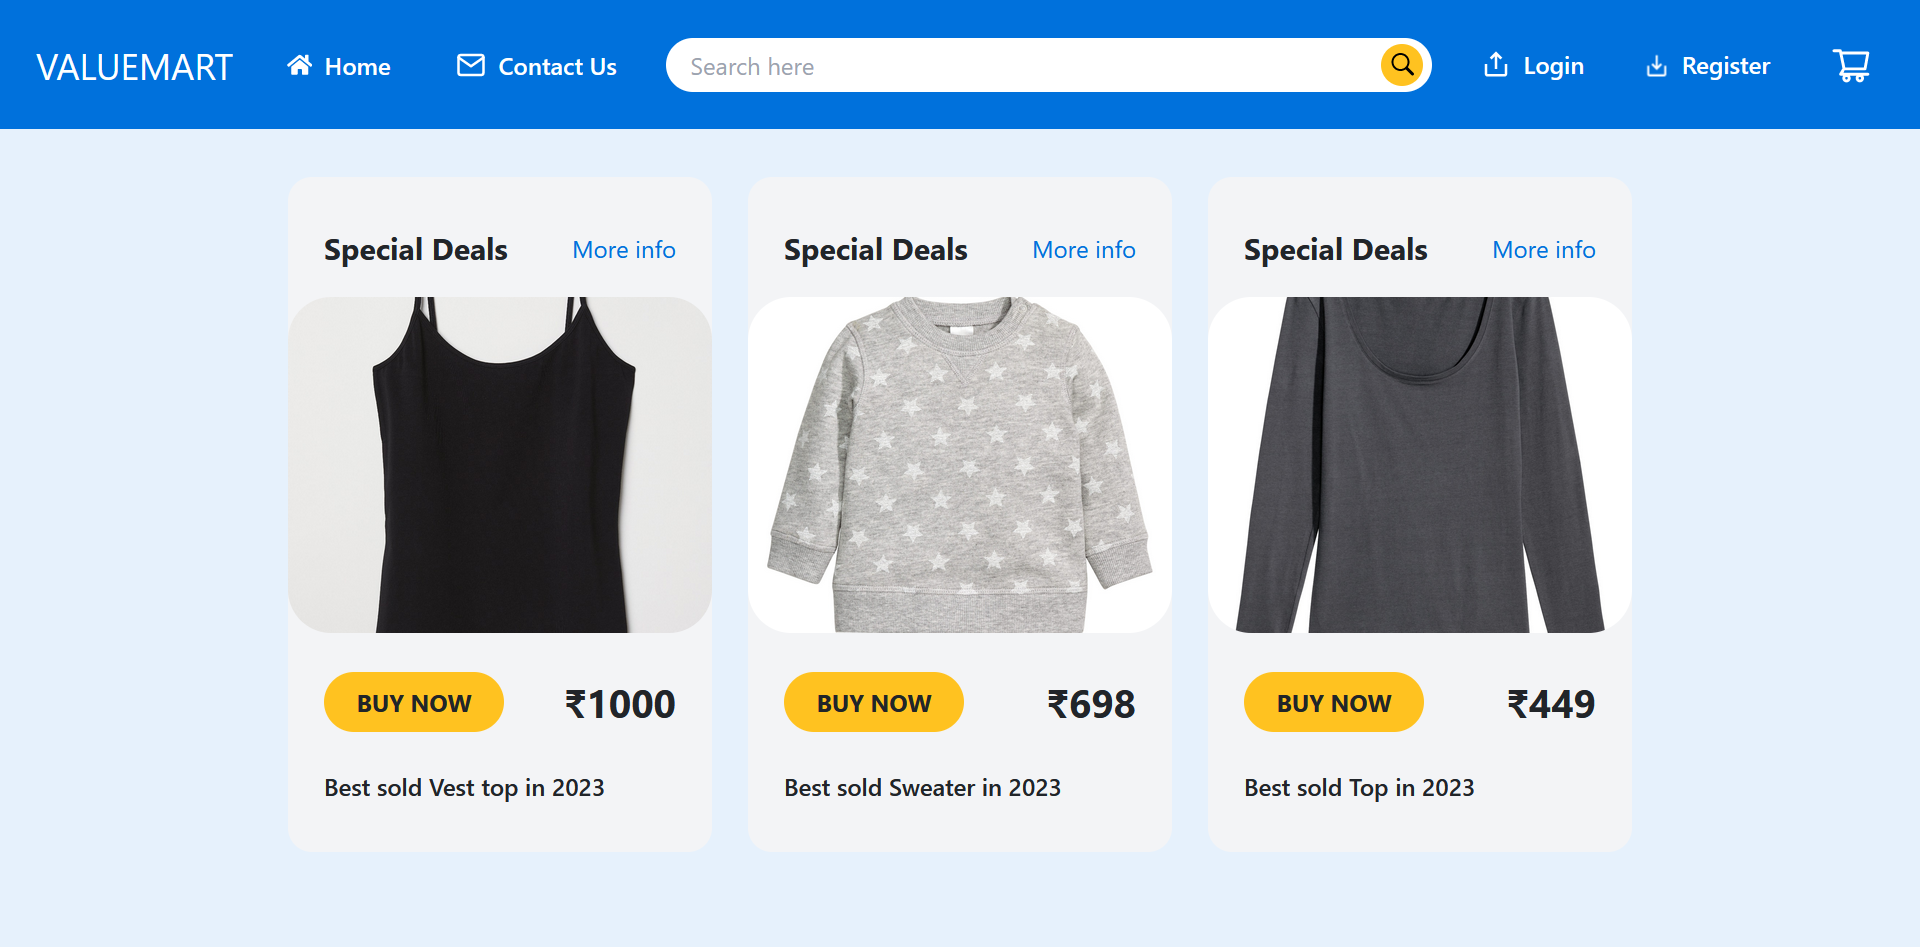This screenshot has height=947, width=1920.
Task: Open the shopping cart icon
Action: [x=1852, y=64]
